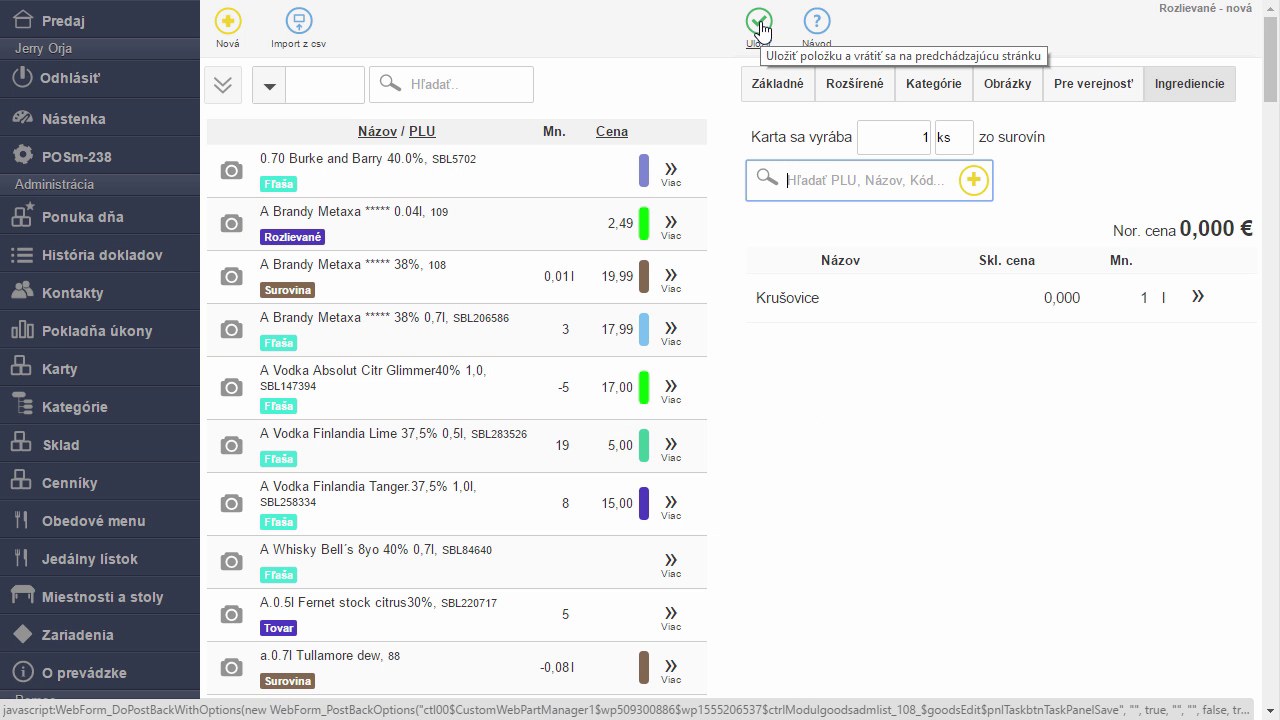The image size is (1280, 720).
Task: Expand Viac for Brandy Metaxa 0.04l
Action: coord(671,226)
